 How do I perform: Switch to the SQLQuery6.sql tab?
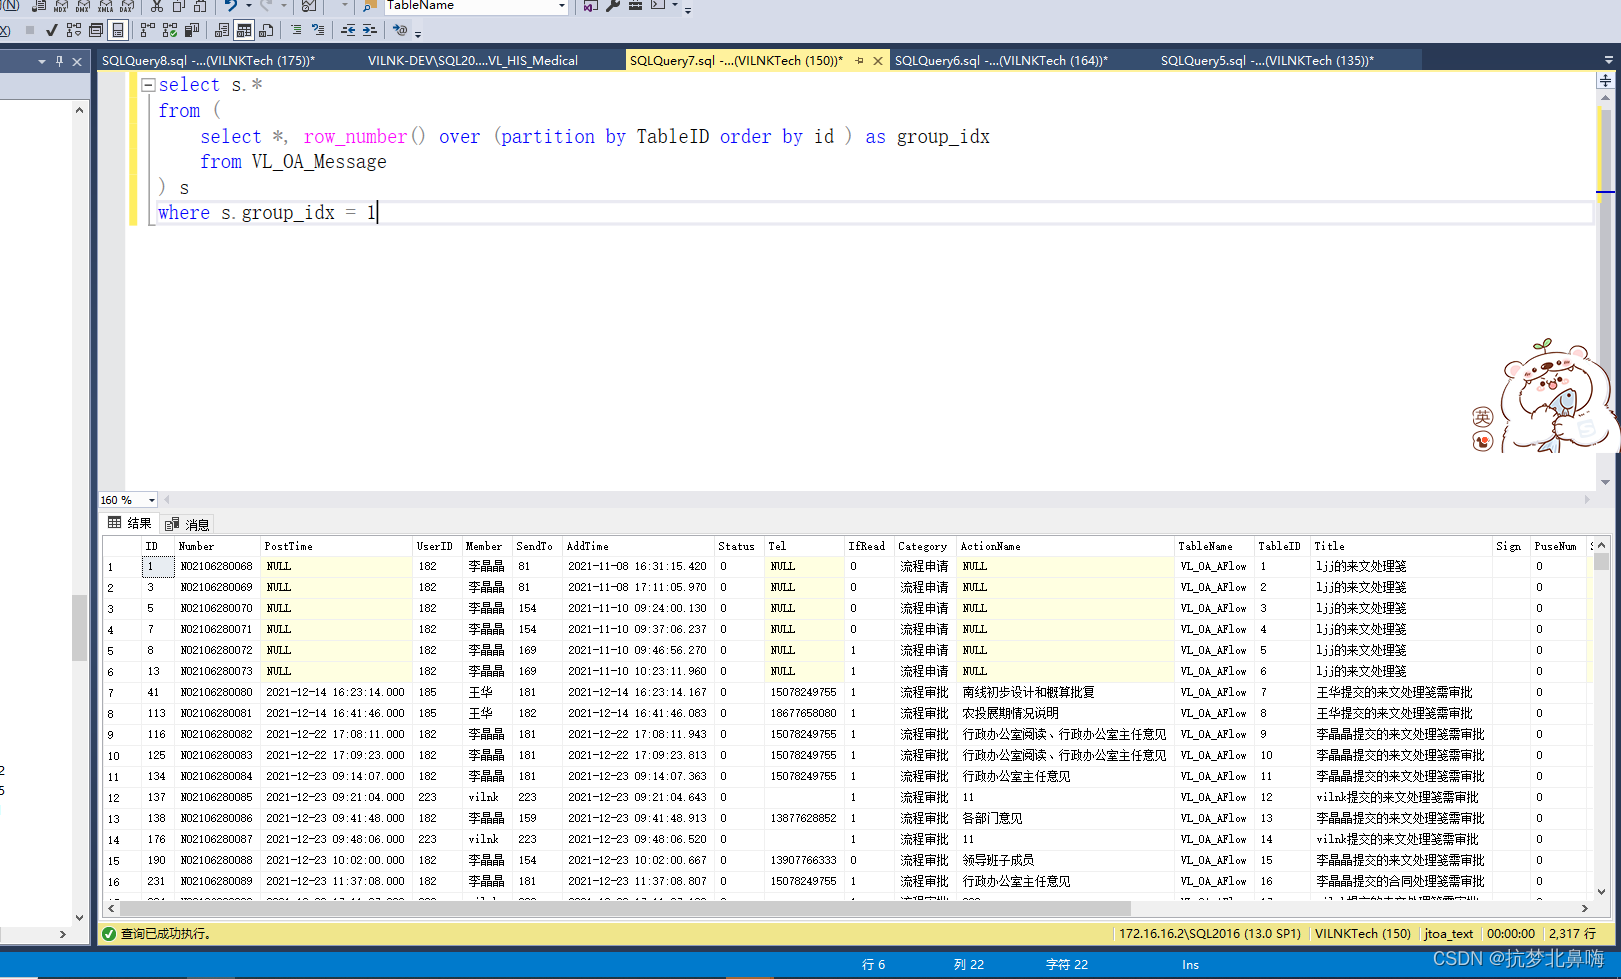(1001, 60)
